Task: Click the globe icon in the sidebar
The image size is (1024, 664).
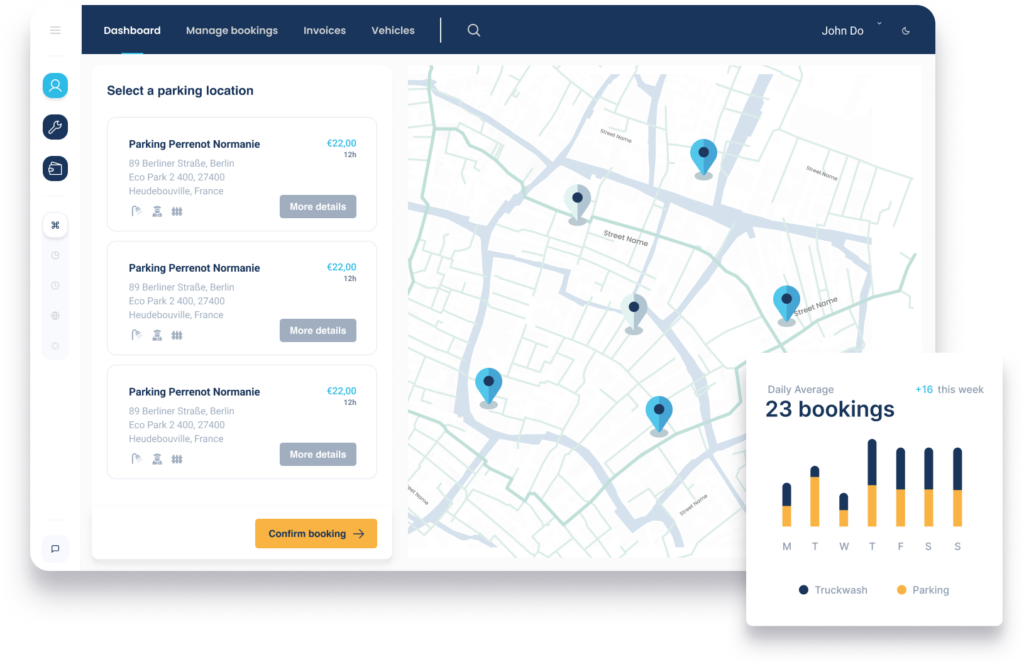Action: coord(55,316)
